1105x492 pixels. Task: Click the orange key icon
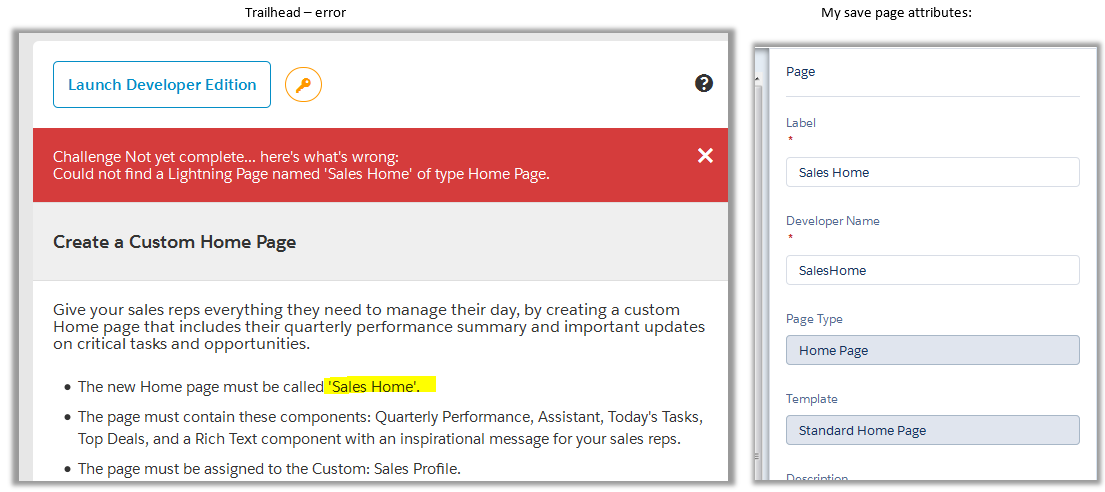[303, 85]
